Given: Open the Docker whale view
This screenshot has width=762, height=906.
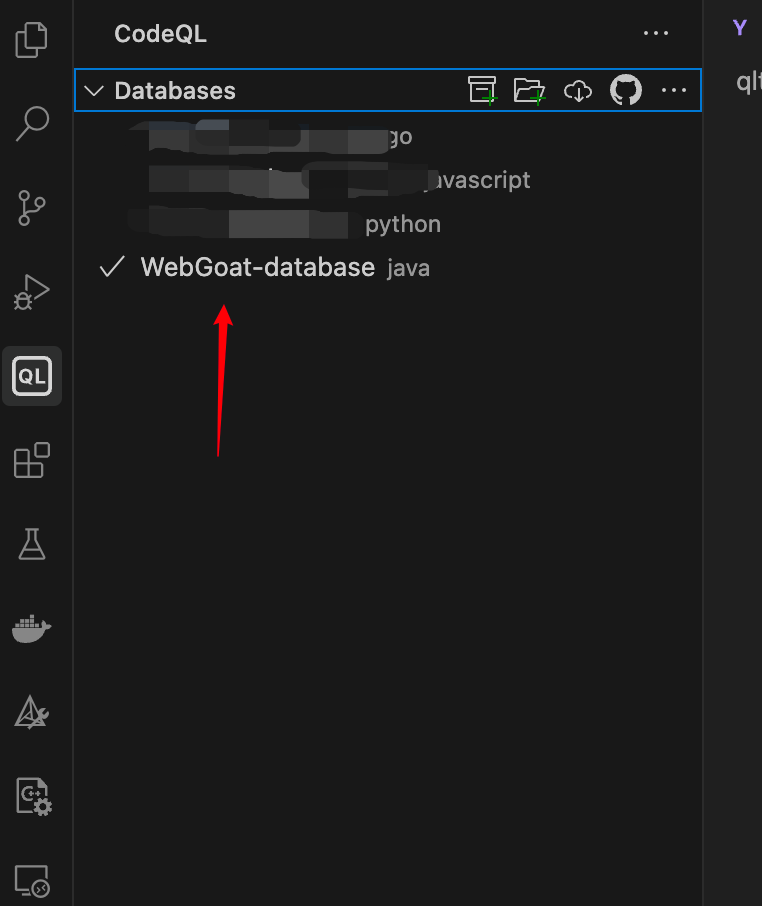Looking at the screenshot, I should pos(32,629).
